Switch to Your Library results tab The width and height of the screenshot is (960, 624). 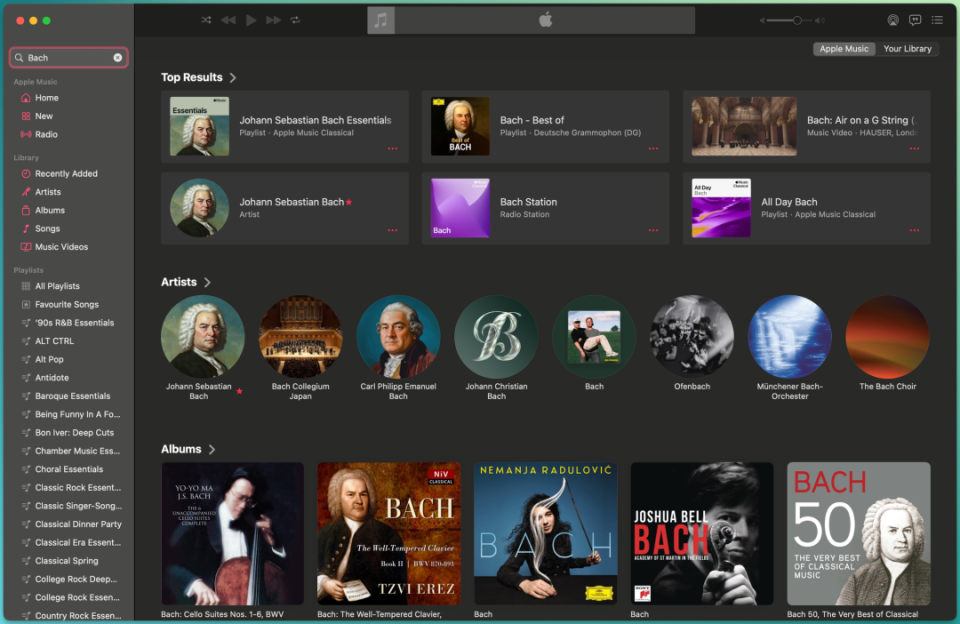[x=907, y=49]
